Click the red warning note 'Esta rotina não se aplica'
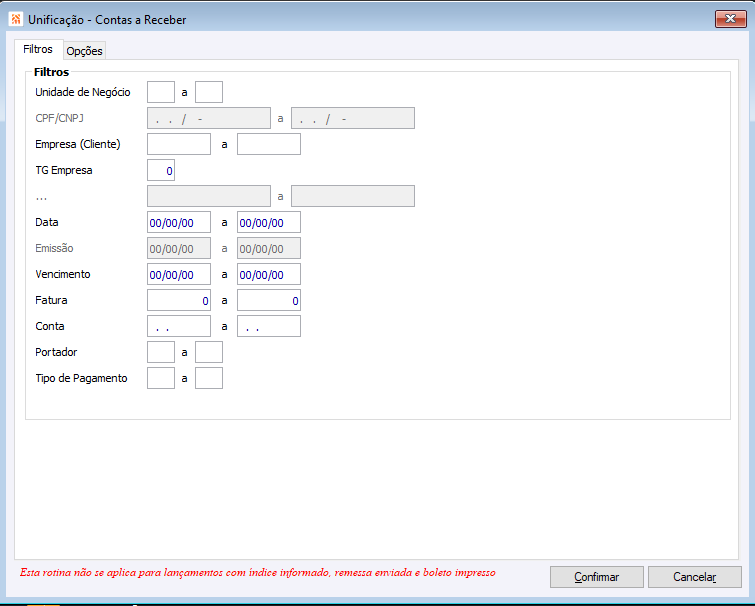The height and width of the screenshot is (606, 755). point(258,572)
